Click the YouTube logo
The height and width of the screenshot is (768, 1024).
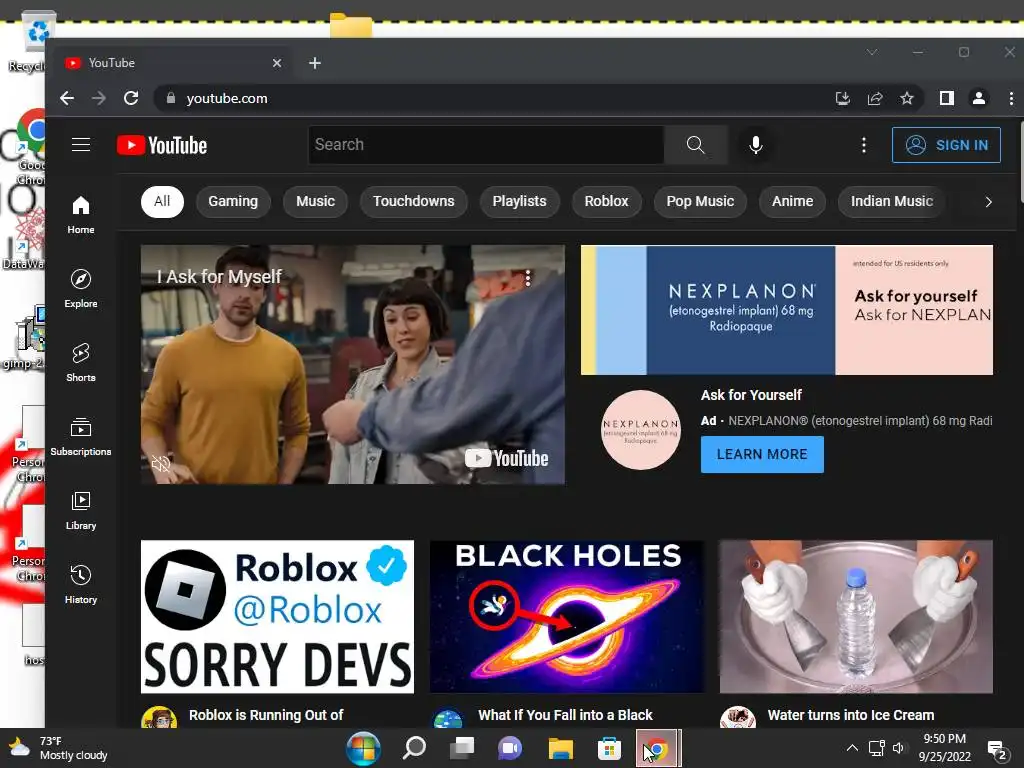[162, 145]
